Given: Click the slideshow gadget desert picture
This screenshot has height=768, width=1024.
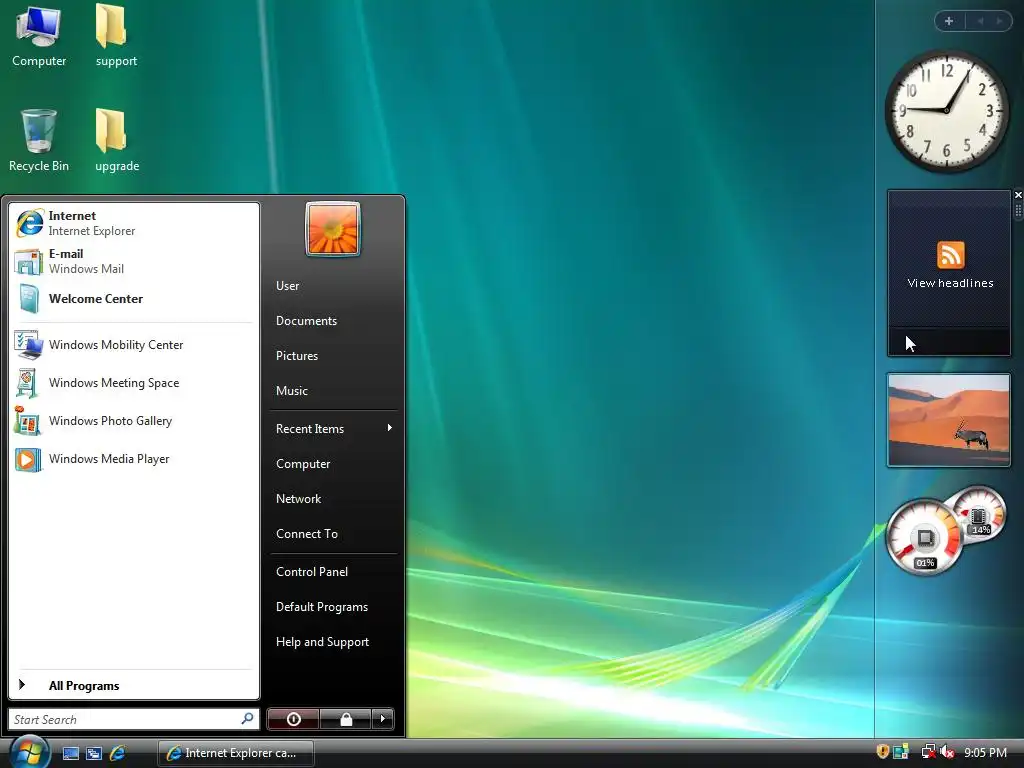Looking at the screenshot, I should [948, 420].
